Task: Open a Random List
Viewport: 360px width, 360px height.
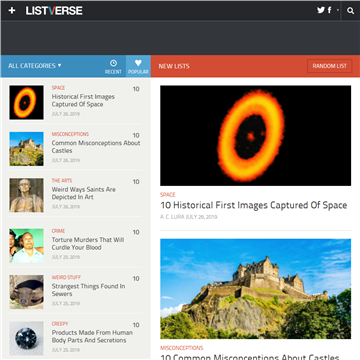Action: coord(330,66)
